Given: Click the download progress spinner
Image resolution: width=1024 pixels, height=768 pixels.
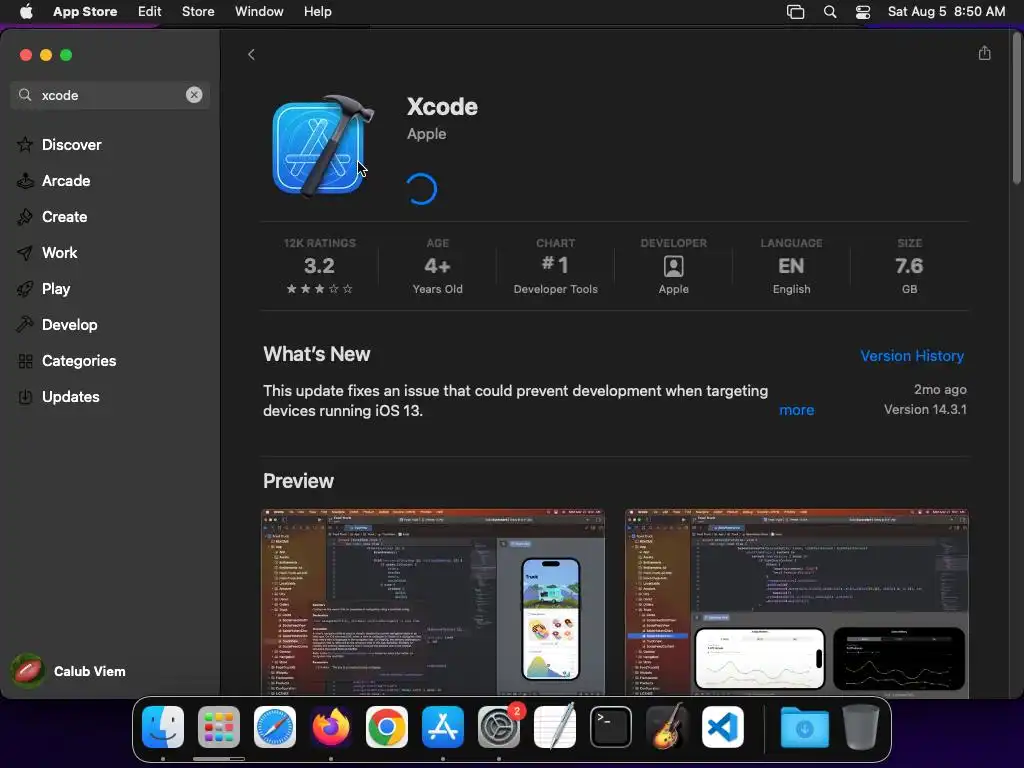Looking at the screenshot, I should tap(422, 189).
